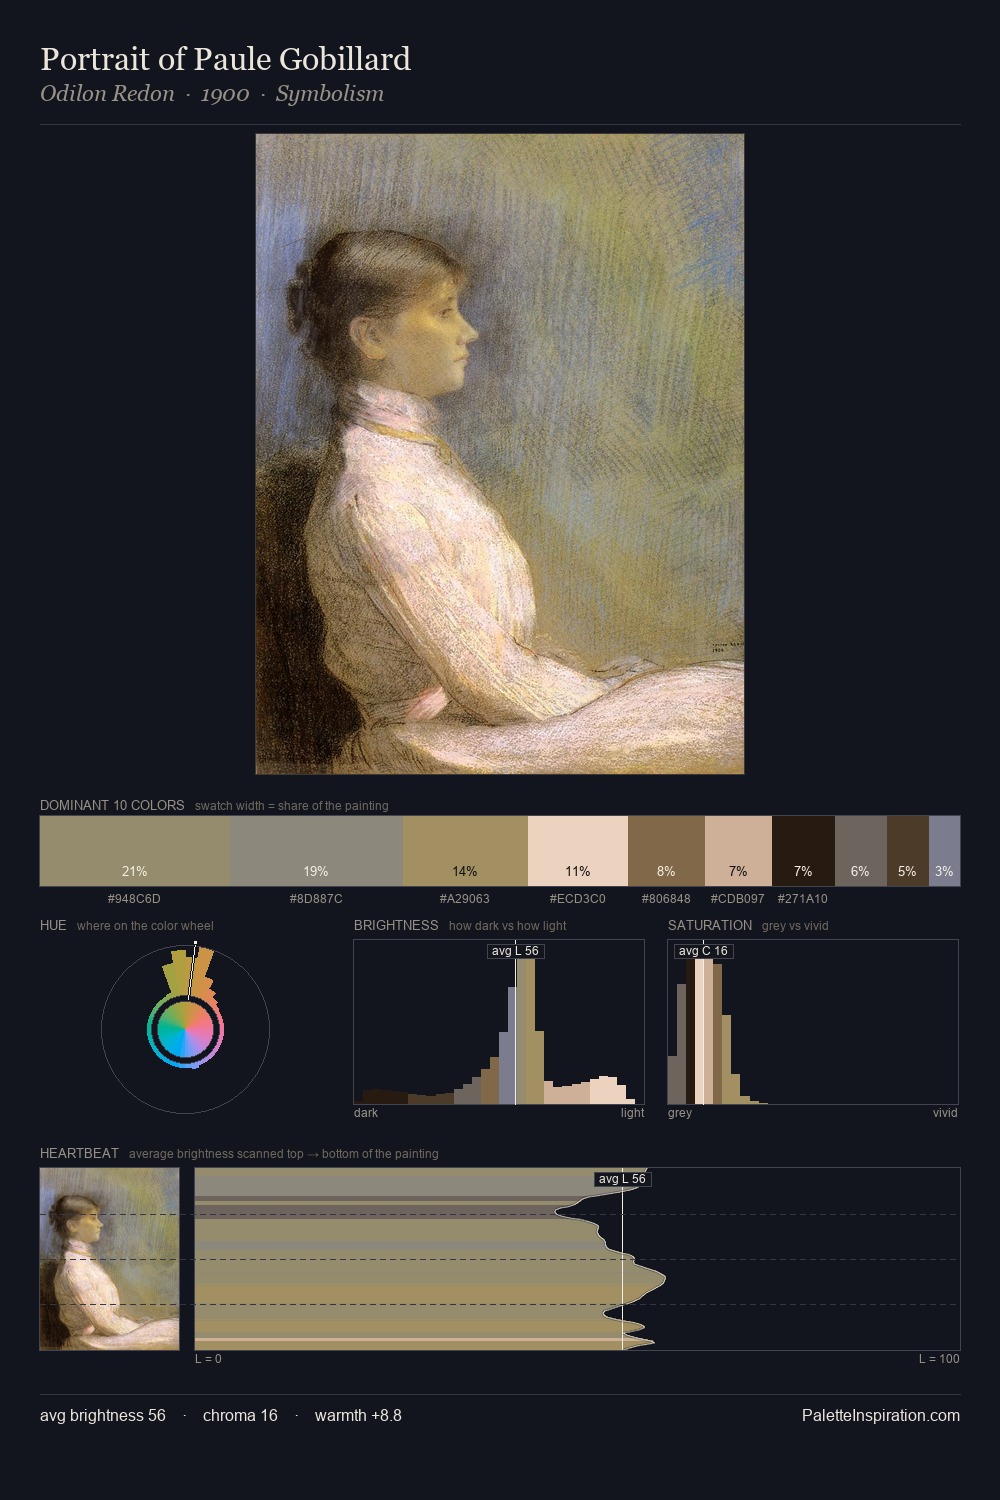Click the BRIGHTNESS section heading
The width and height of the screenshot is (1000, 1500).
(396, 925)
